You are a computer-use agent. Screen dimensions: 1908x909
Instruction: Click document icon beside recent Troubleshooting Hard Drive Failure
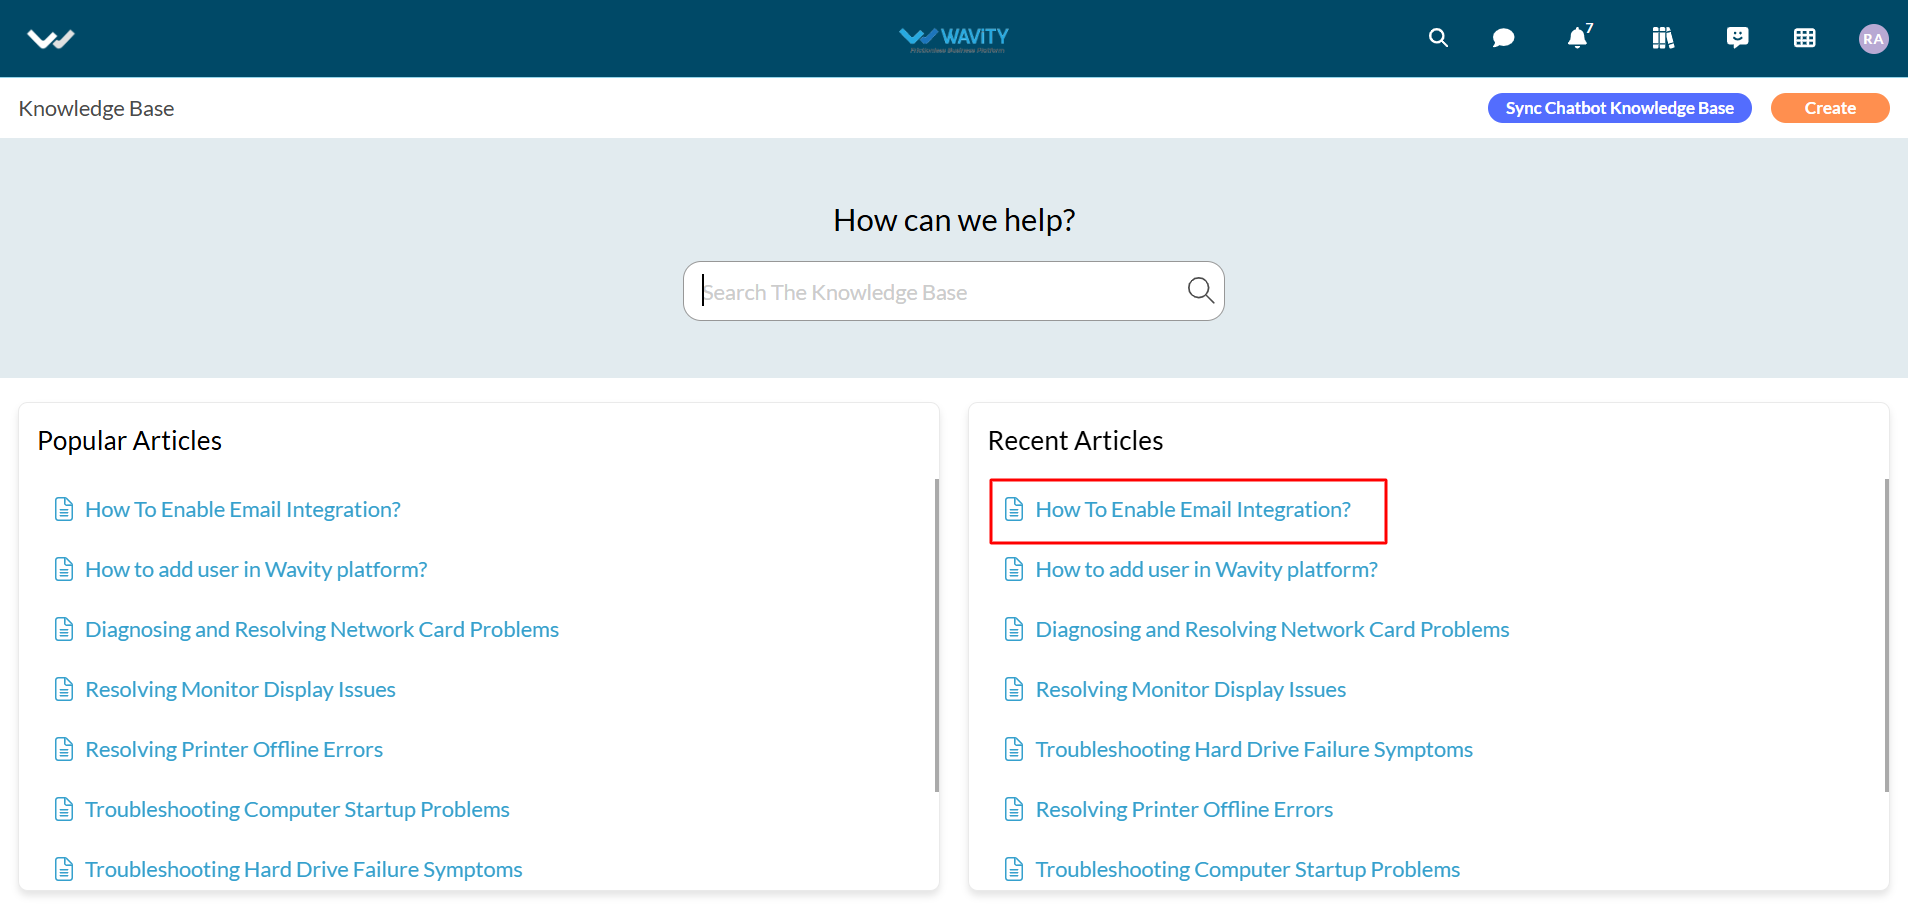tap(1014, 749)
